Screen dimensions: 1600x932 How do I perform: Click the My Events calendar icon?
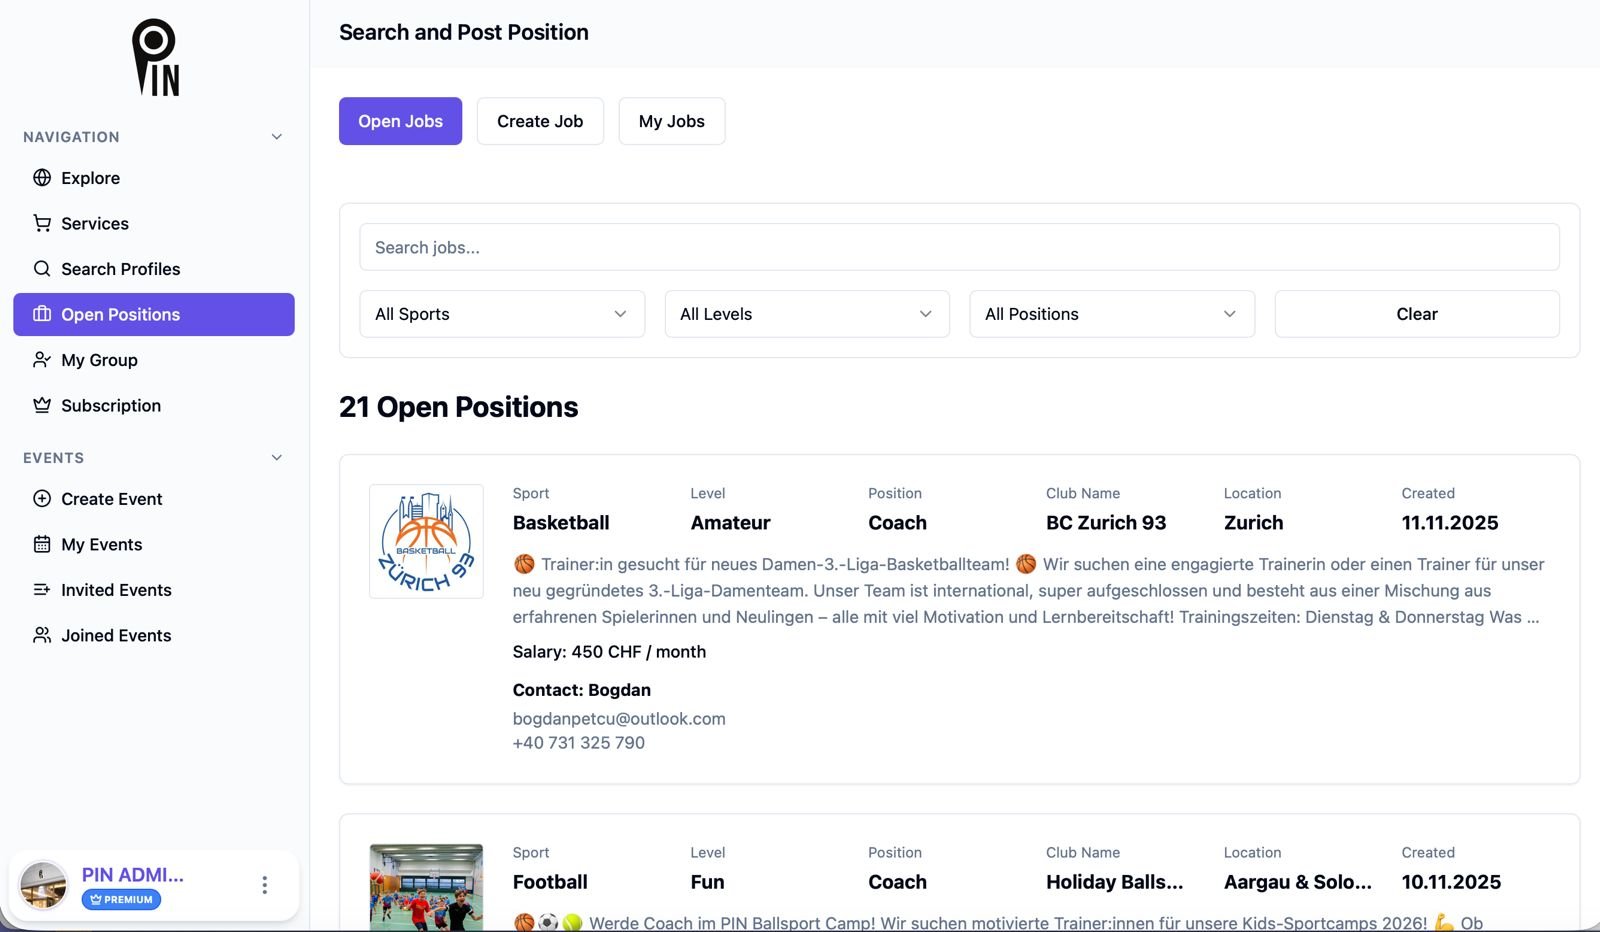coord(42,544)
